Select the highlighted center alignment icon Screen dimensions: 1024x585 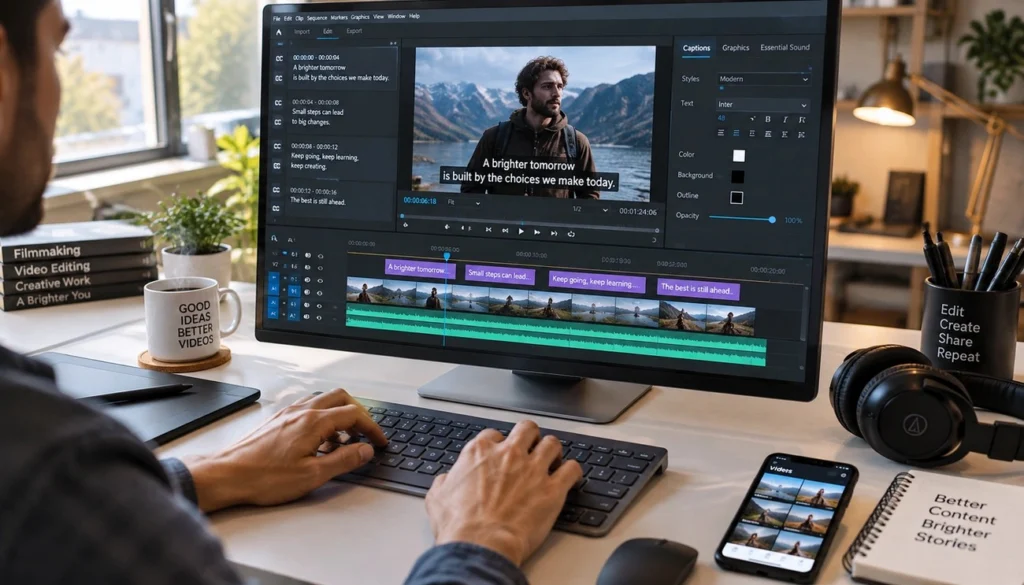pyautogui.click(x=736, y=133)
